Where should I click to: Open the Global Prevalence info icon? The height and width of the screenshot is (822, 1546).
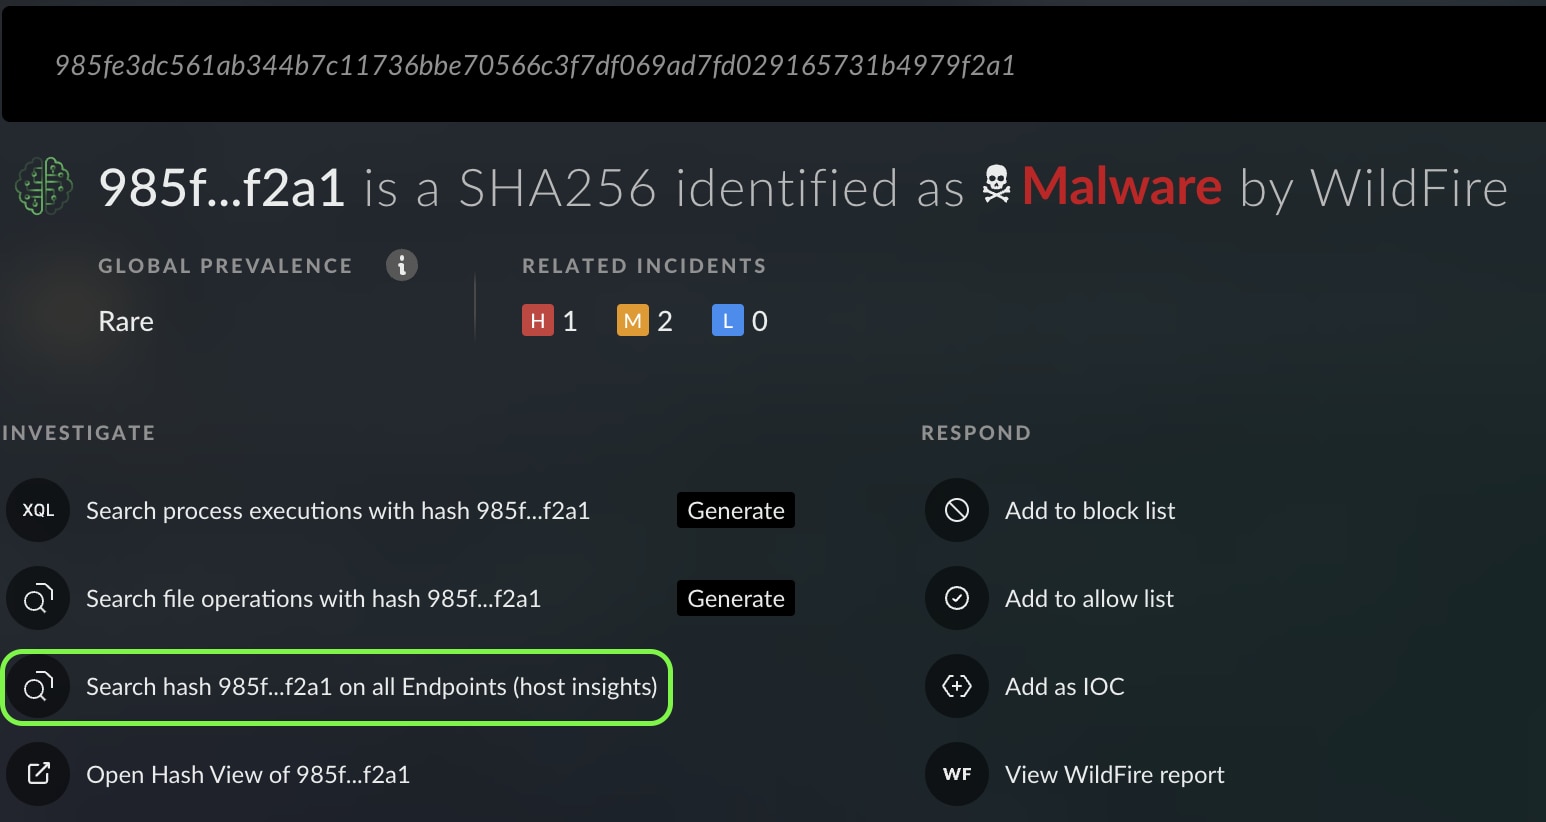coord(402,265)
